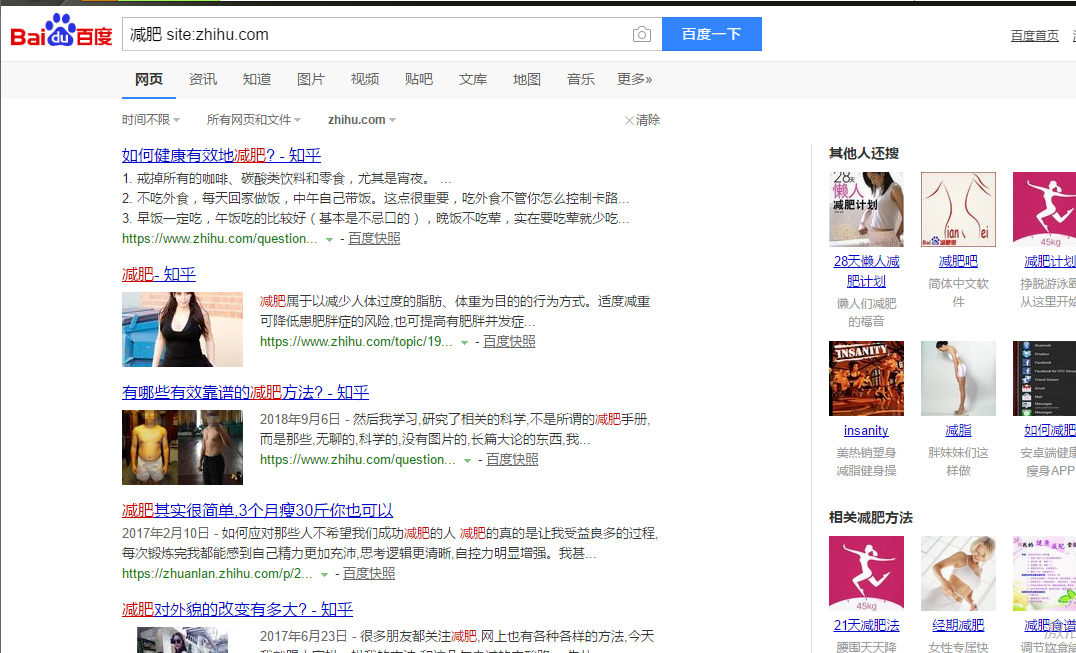1076x653 pixels.
Task: Open result 减肥对外貌的改变有多大? - 知乎
Action: (x=237, y=609)
